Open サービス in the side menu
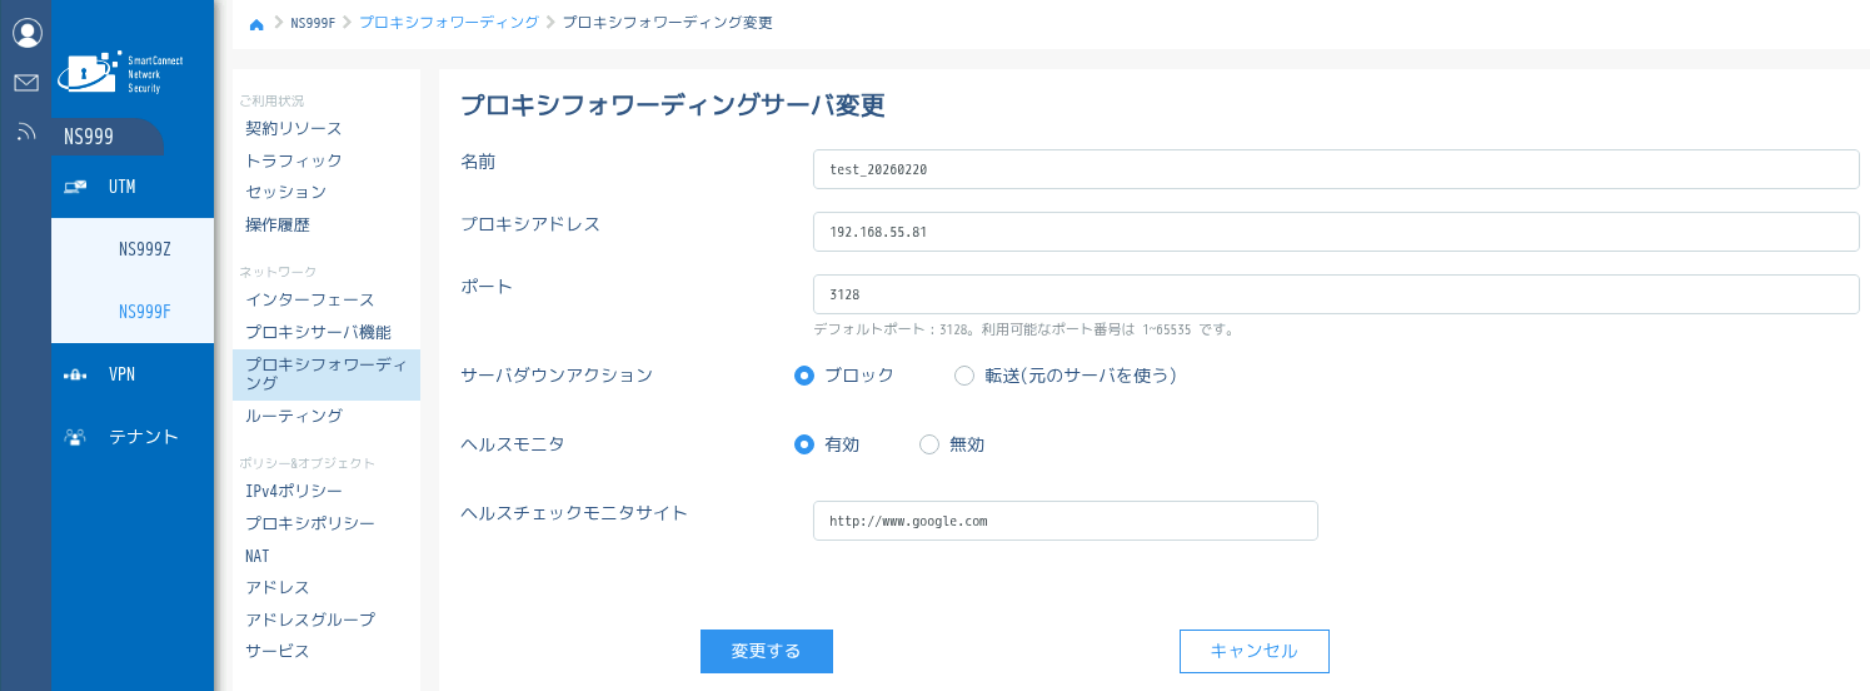This screenshot has height=691, width=1870. (x=278, y=651)
